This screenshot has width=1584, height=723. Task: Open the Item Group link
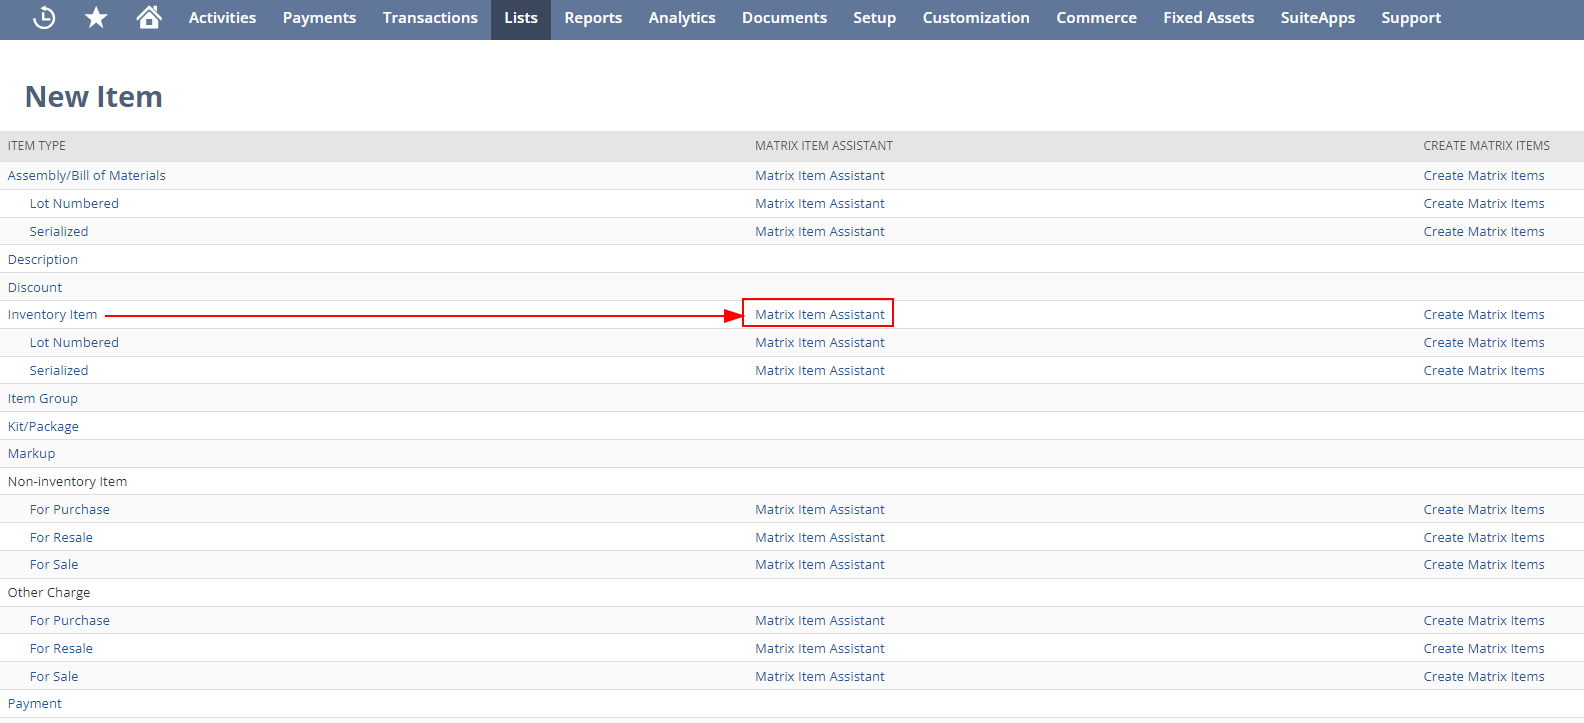pos(43,399)
